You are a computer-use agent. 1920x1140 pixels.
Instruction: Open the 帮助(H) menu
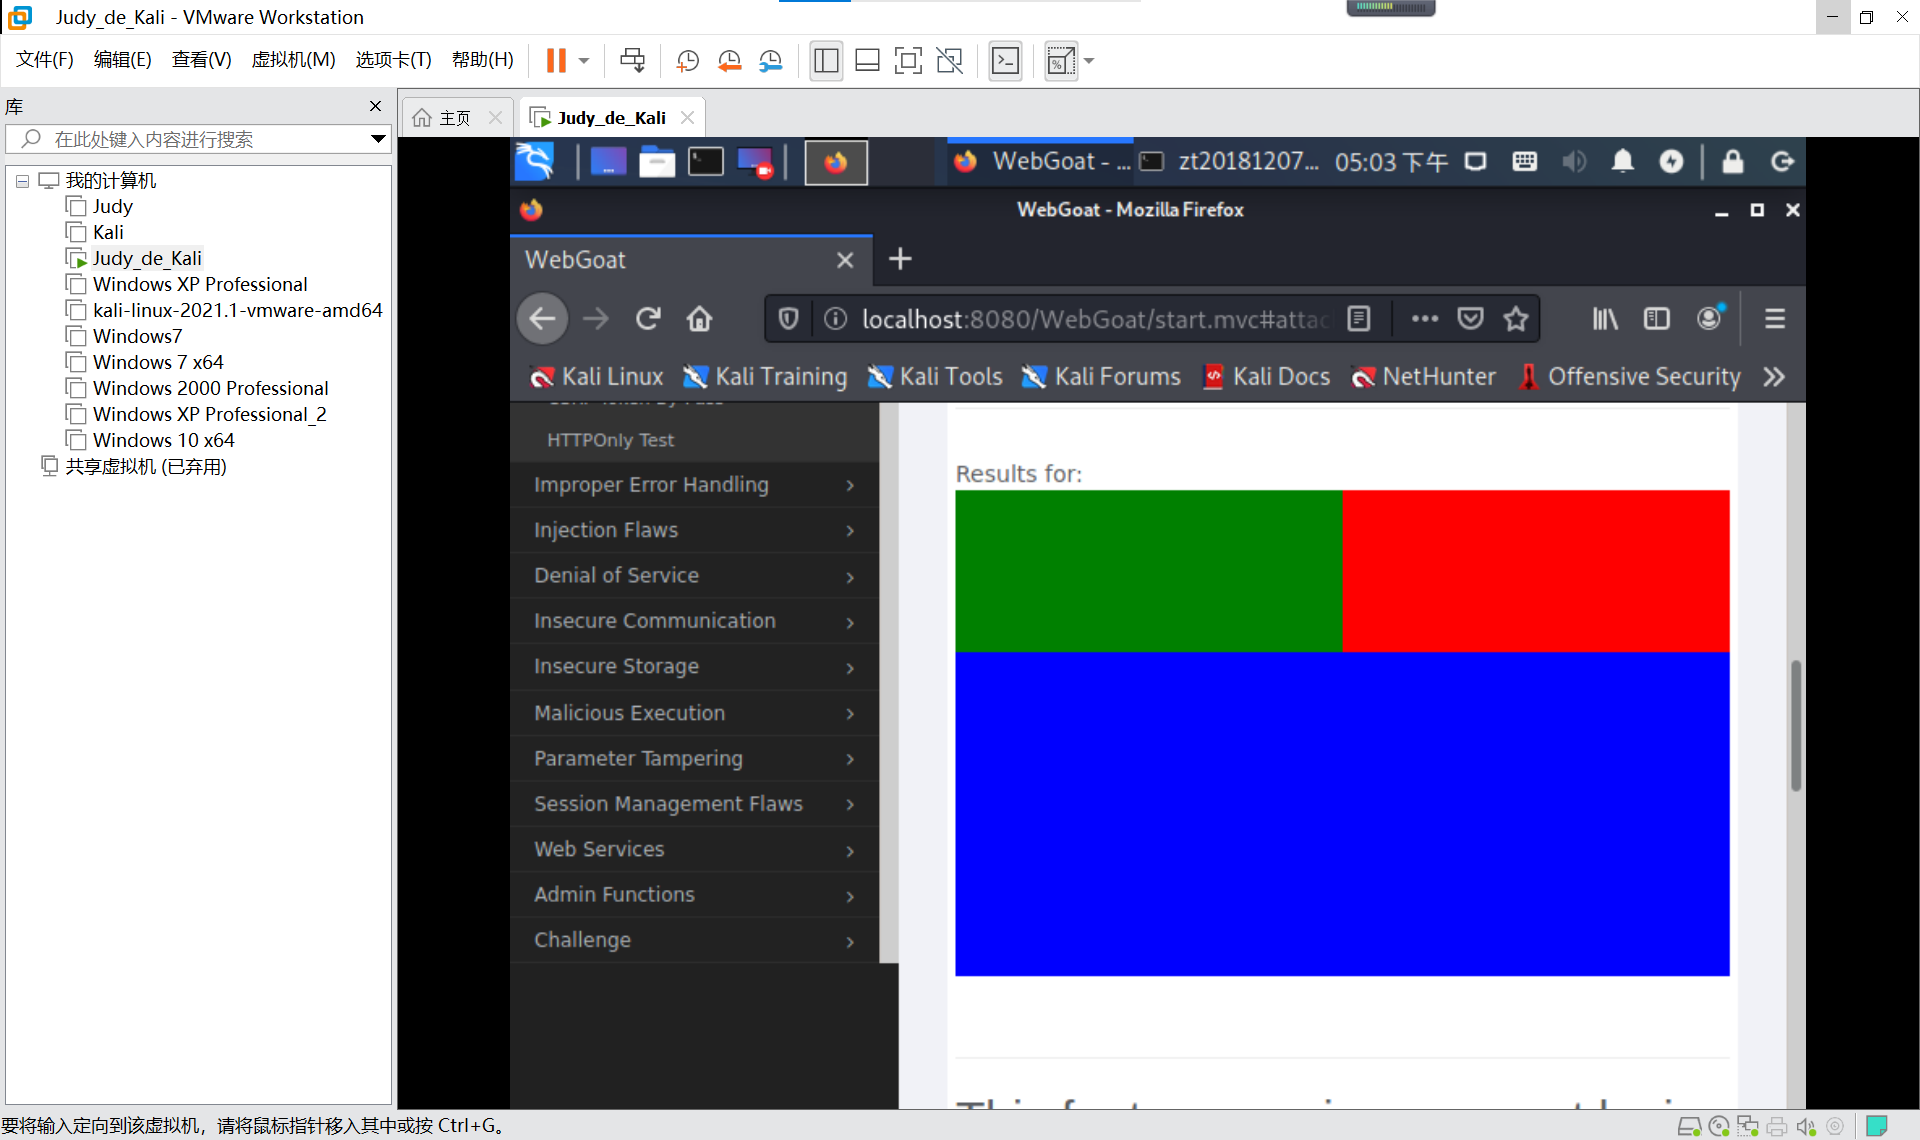point(482,59)
